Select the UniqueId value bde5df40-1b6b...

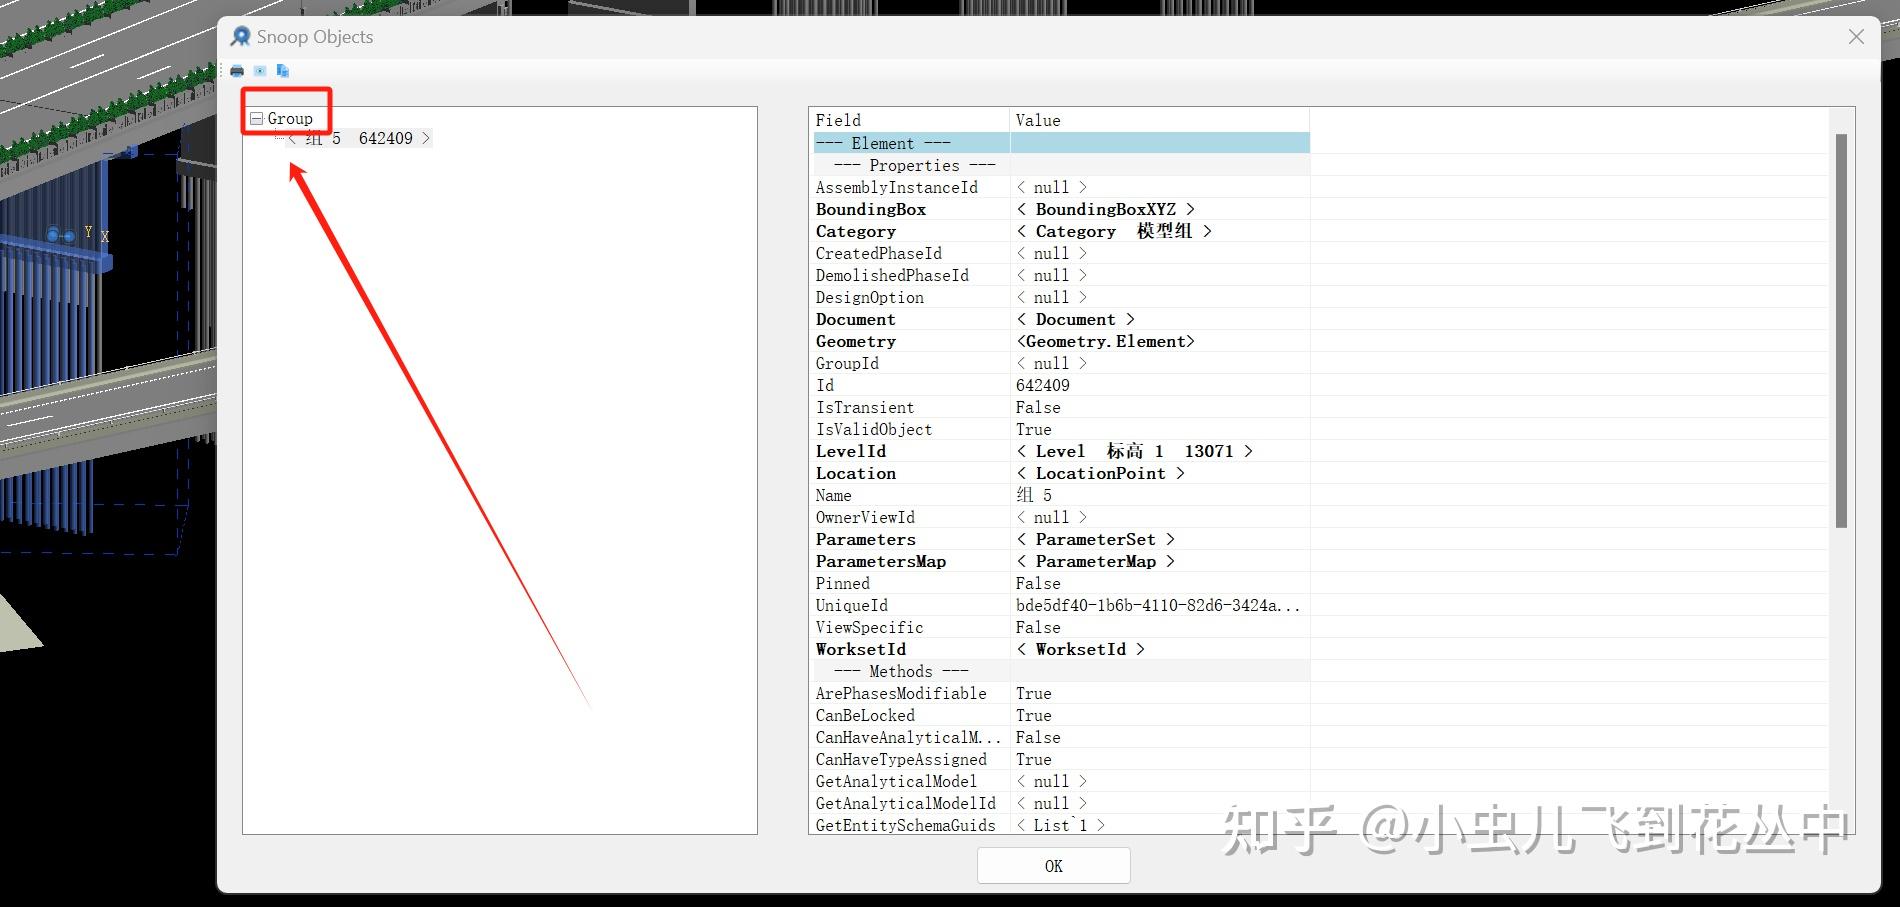click(x=1158, y=606)
